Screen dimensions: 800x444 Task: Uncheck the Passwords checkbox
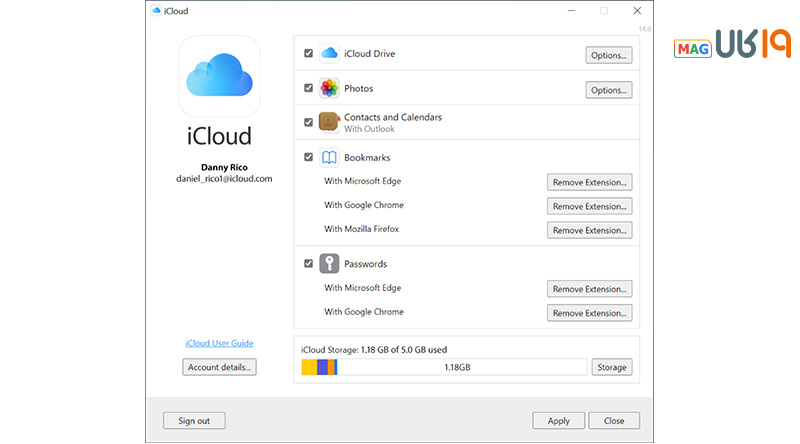(x=308, y=264)
